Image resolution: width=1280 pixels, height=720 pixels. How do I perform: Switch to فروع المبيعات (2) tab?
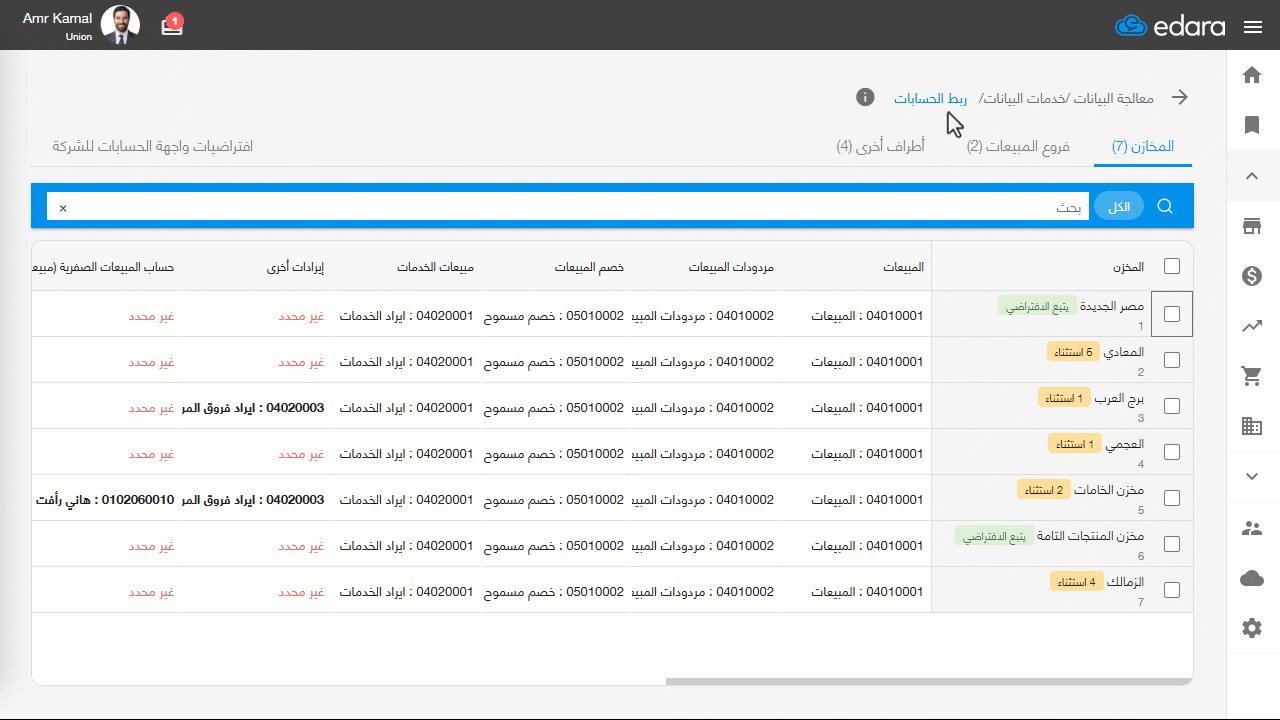(1018, 147)
